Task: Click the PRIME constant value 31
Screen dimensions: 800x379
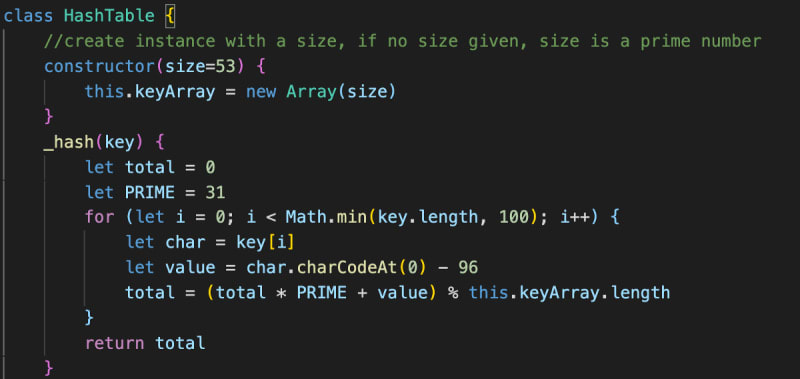Action: (x=215, y=192)
